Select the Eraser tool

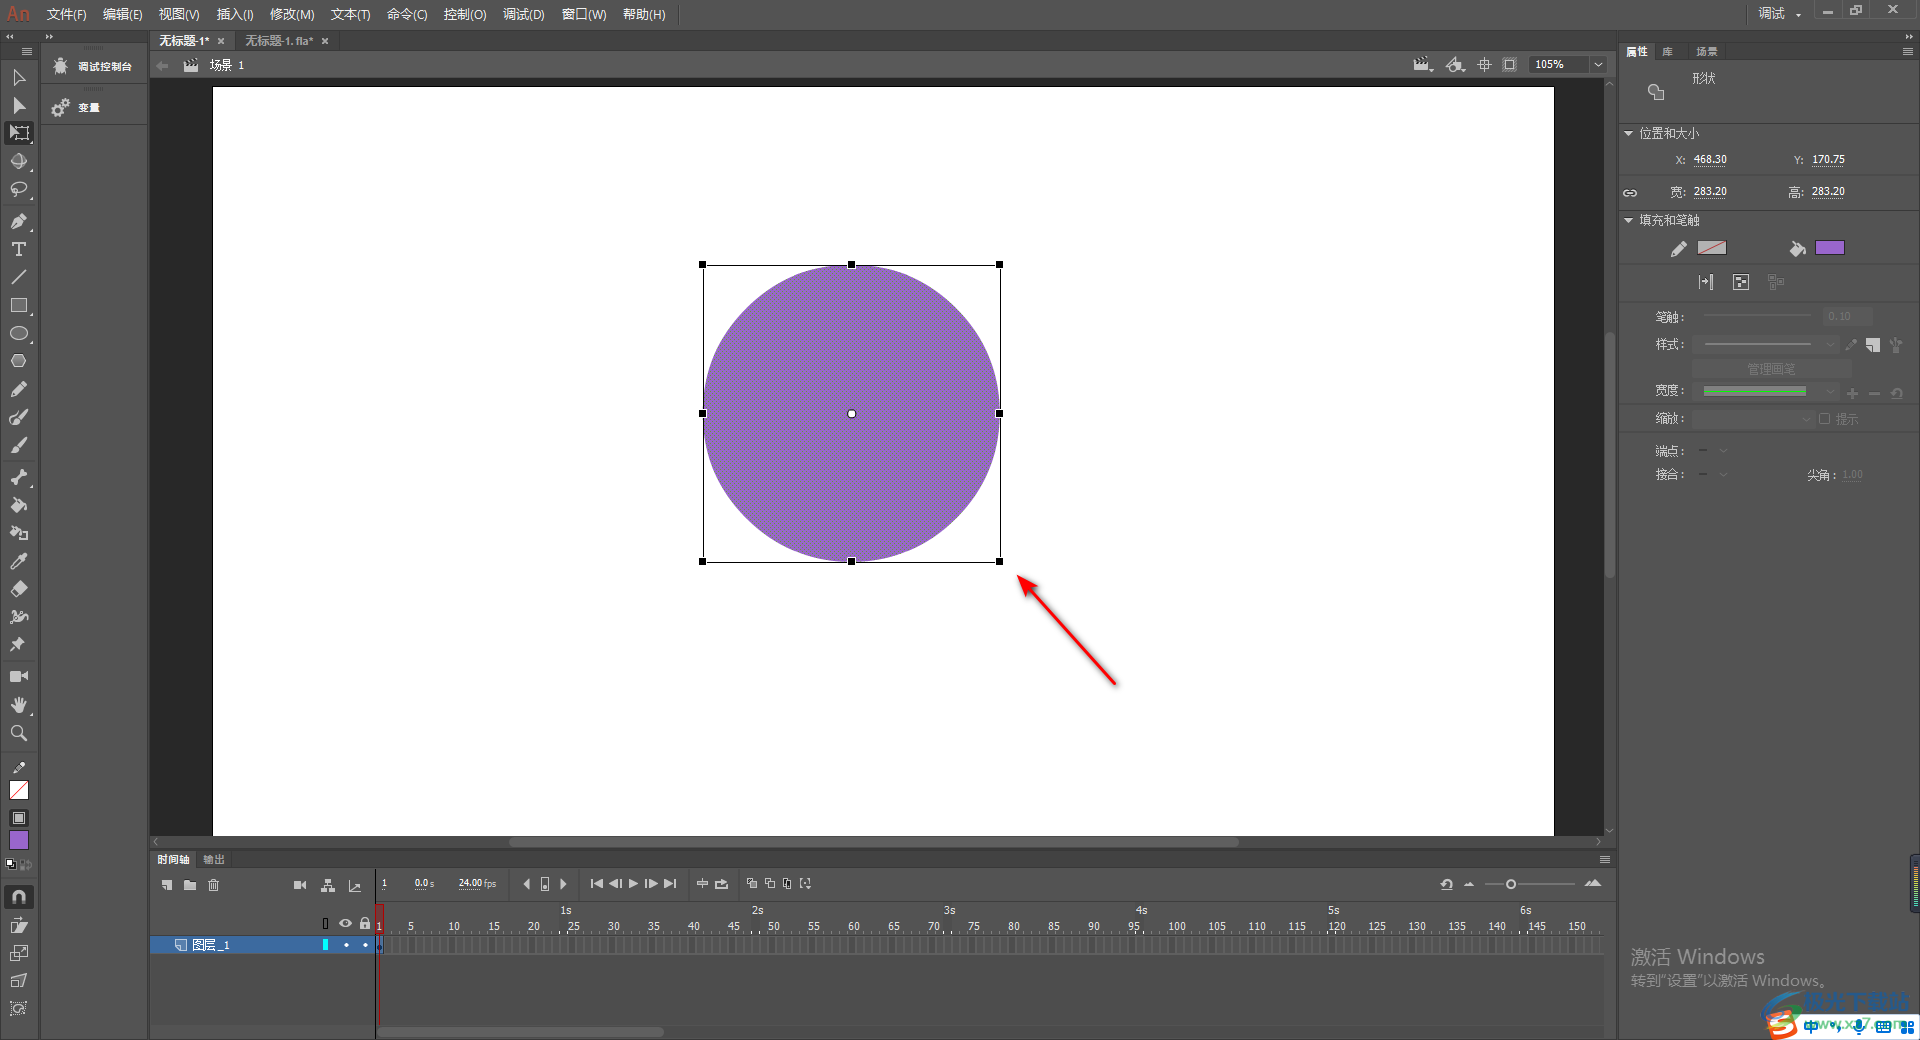[19, 589]
